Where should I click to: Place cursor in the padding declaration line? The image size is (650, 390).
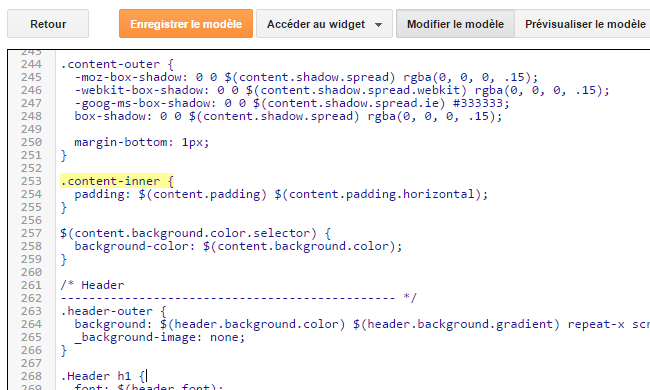click(x=281, y=194)
